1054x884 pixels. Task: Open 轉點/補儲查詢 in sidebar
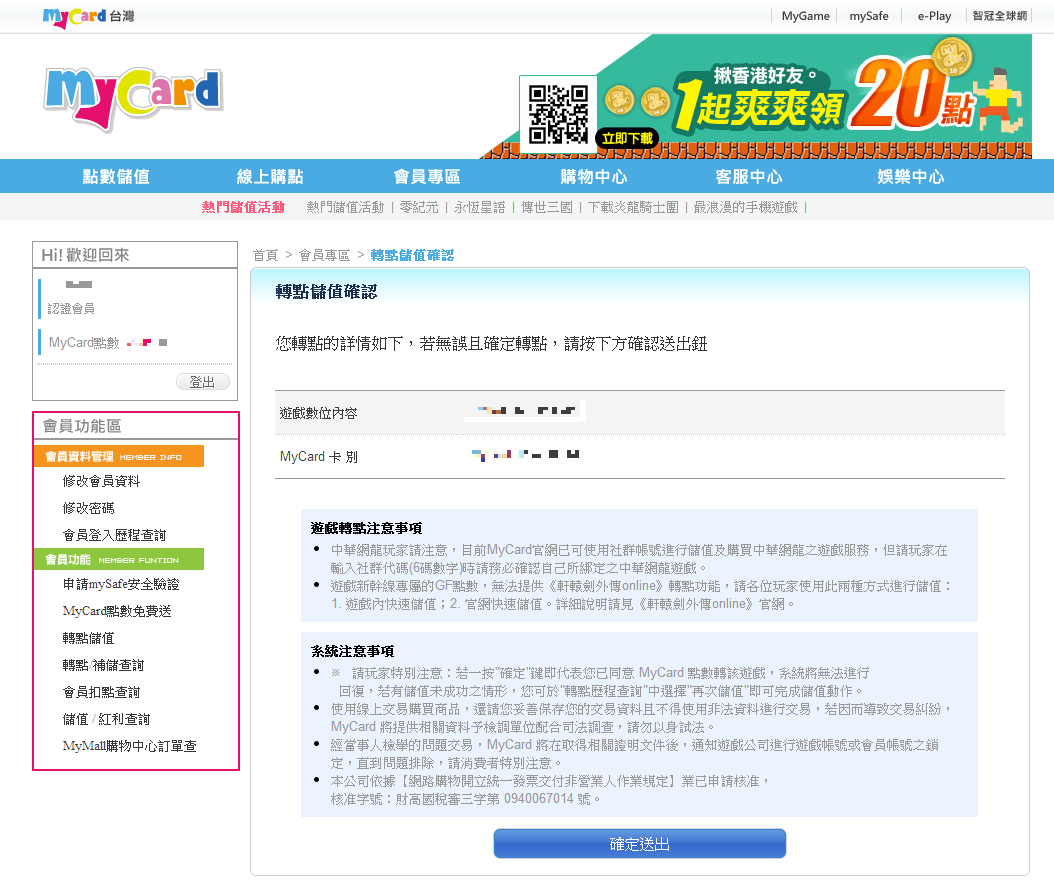tap(103, 665)
